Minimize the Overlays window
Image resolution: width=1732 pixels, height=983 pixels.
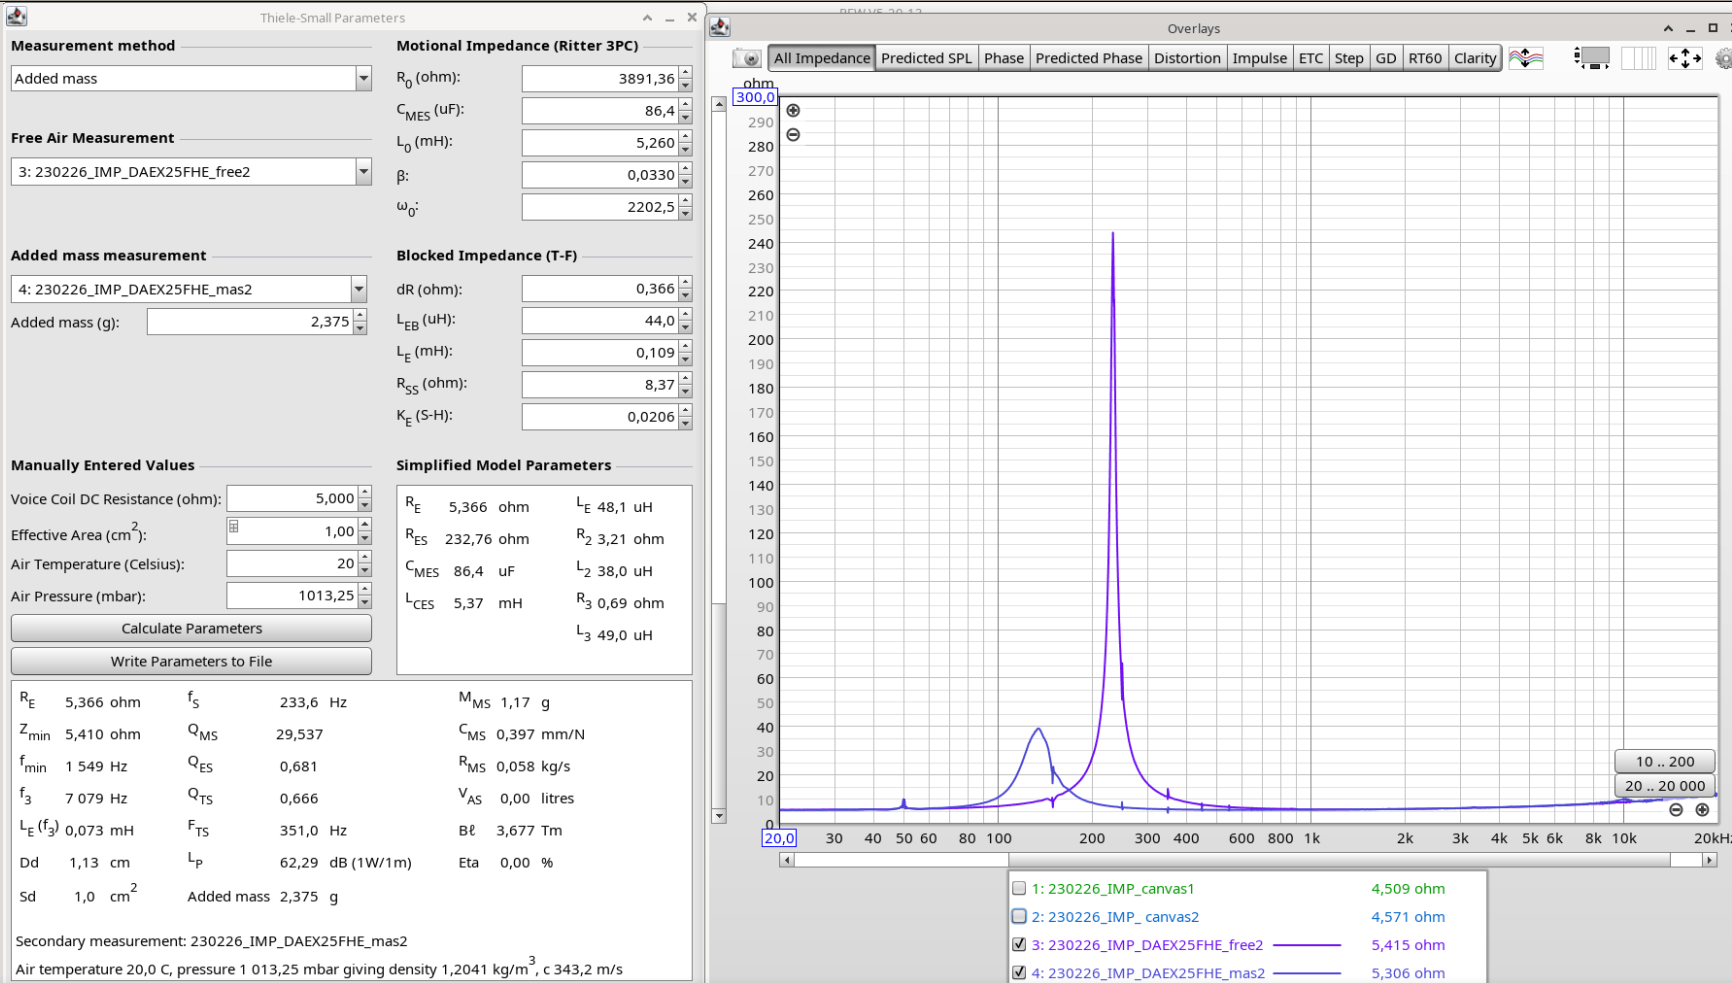pyautogui.click(x=1691, y=28)
